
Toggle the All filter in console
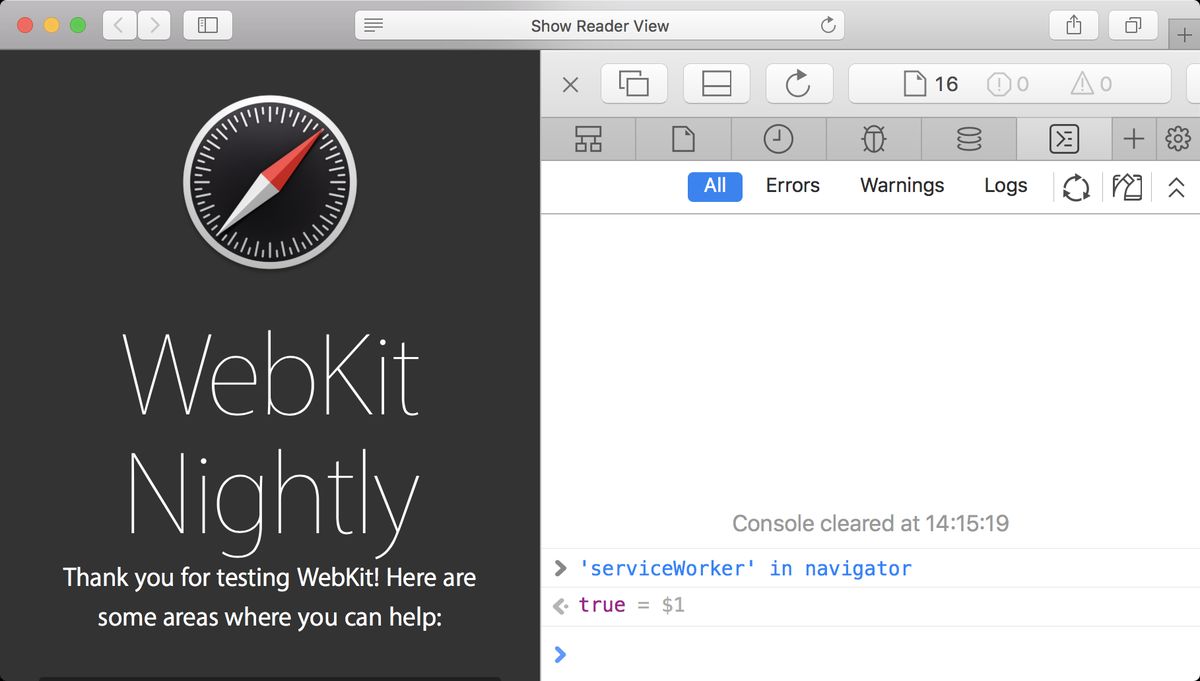coord(714,186)
